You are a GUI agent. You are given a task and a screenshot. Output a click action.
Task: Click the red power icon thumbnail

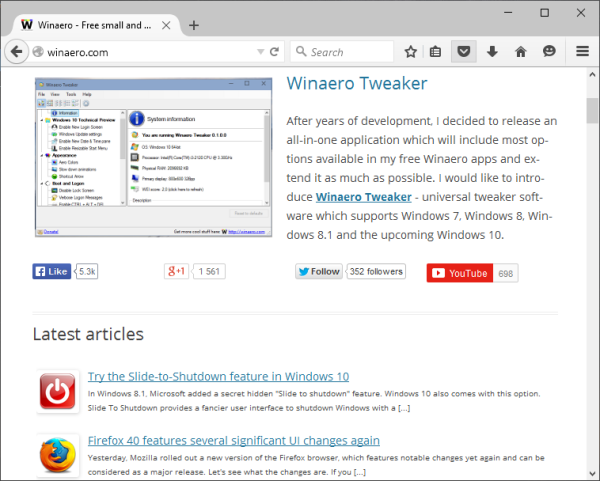point(58,391)
